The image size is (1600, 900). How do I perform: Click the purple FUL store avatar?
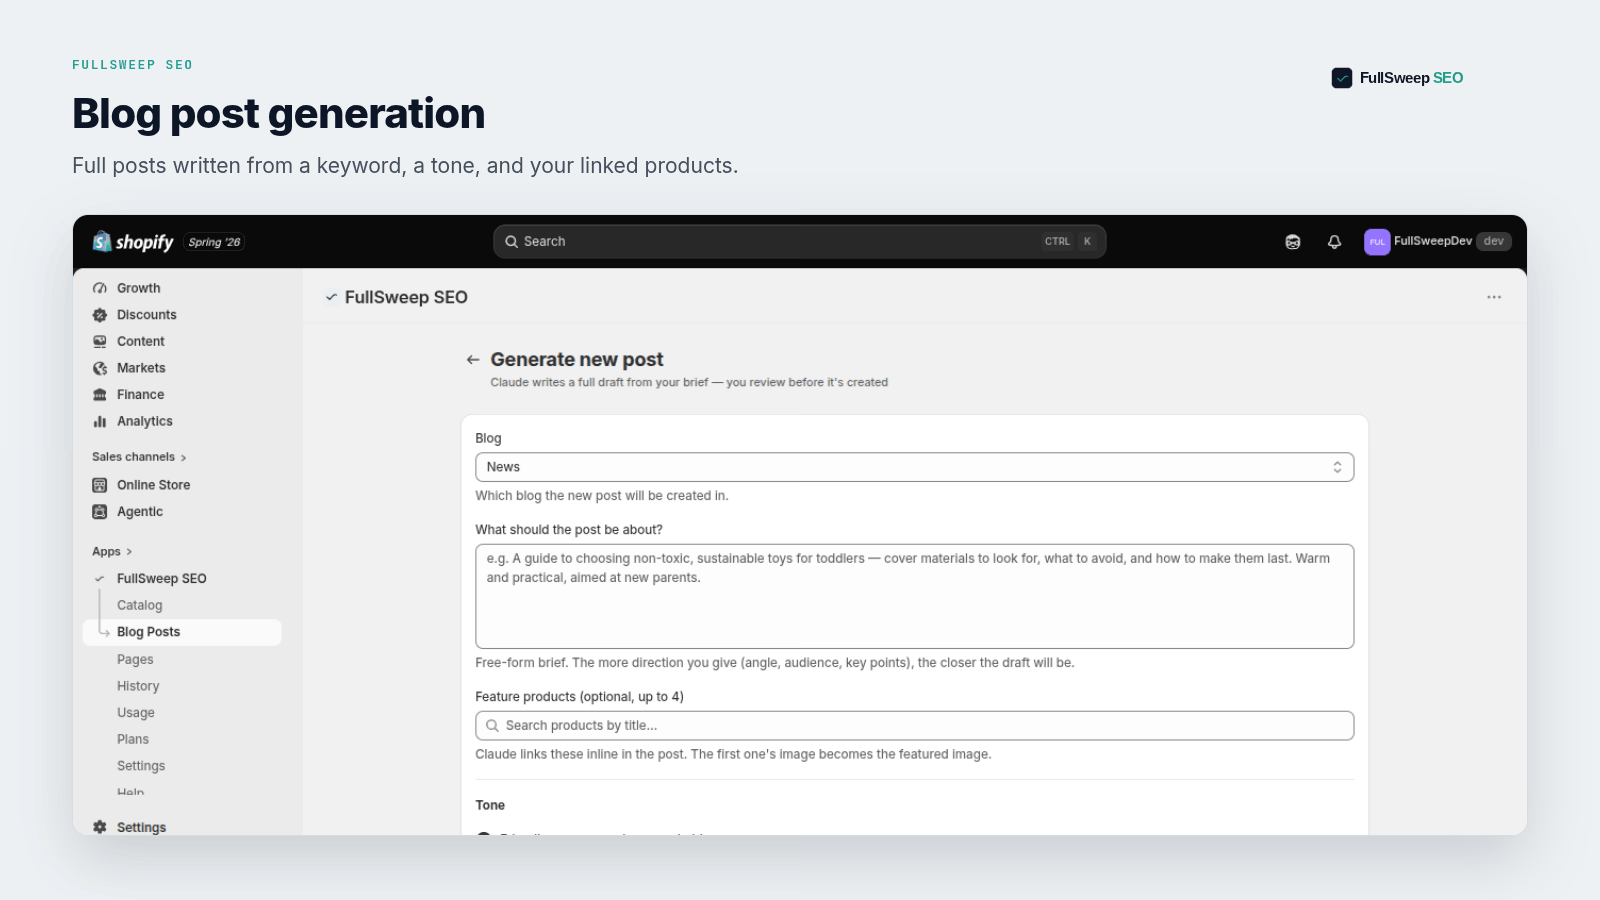click(x=1377, y=242)
